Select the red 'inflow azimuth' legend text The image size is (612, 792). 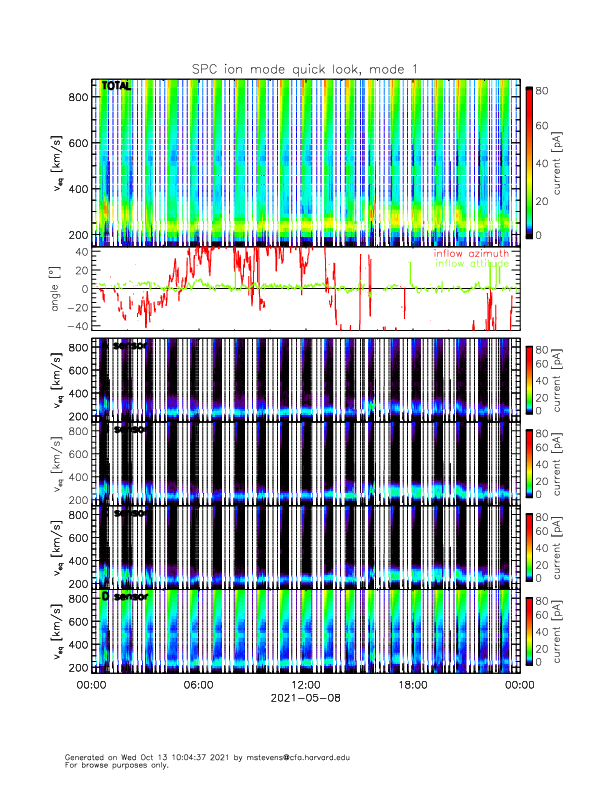tap(470, 254)
